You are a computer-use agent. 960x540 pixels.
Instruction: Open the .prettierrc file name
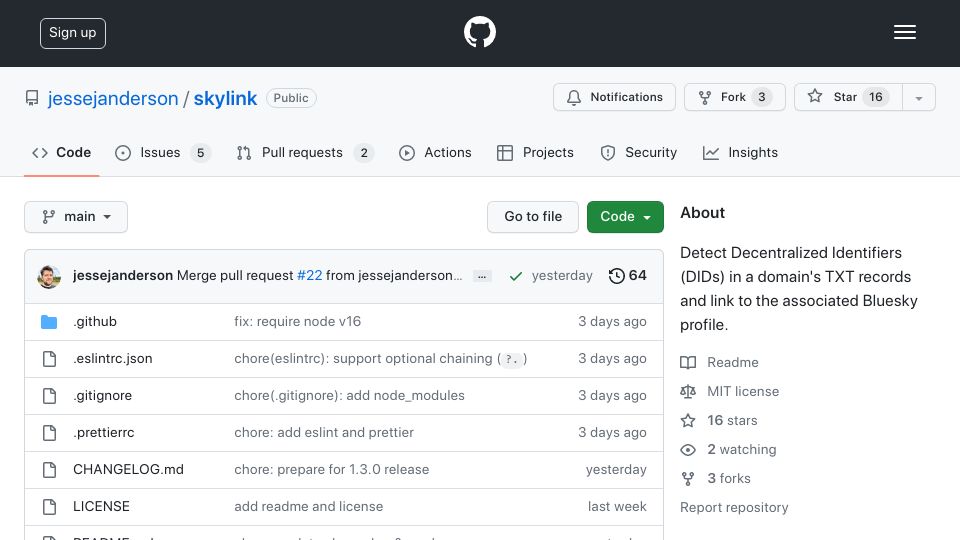click(x=103, y=432)
